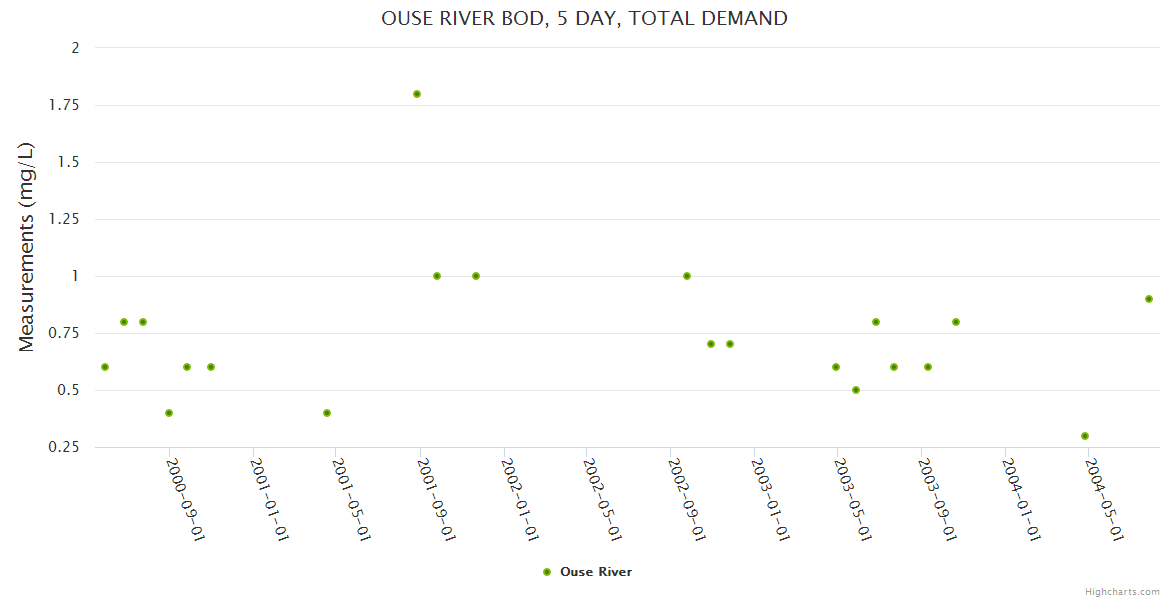The width and height of the screenshot is (1170, 600).
Task: Select the last 0.8 point before 2004-01-01
Action: 956,322
